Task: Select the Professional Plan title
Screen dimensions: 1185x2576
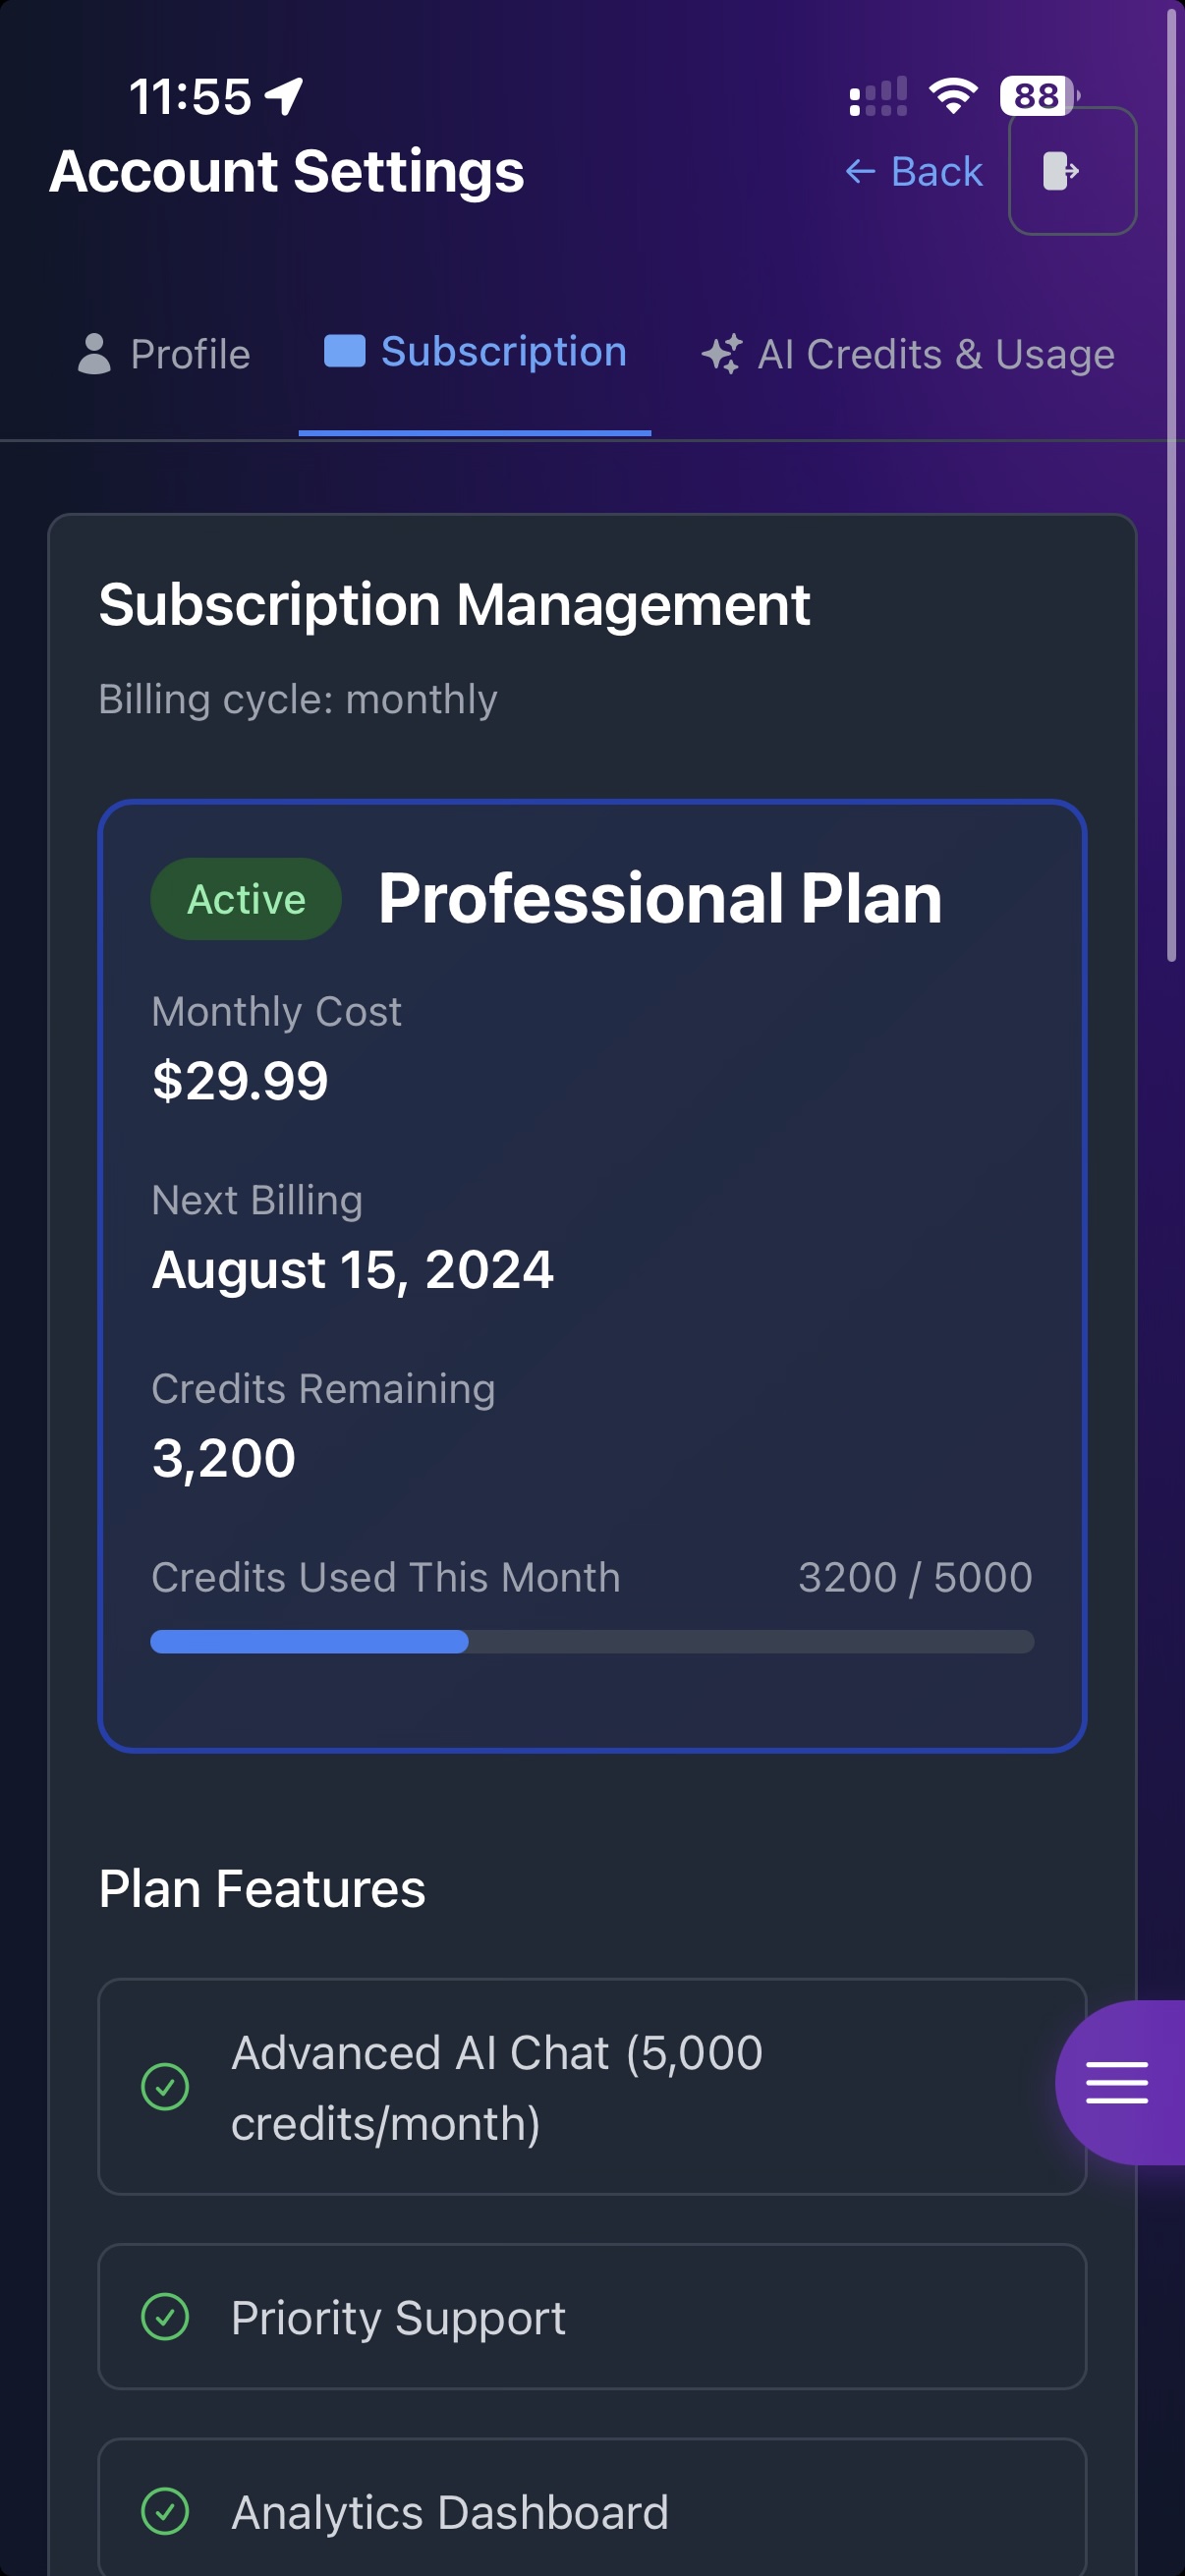Action: point(660,898)
